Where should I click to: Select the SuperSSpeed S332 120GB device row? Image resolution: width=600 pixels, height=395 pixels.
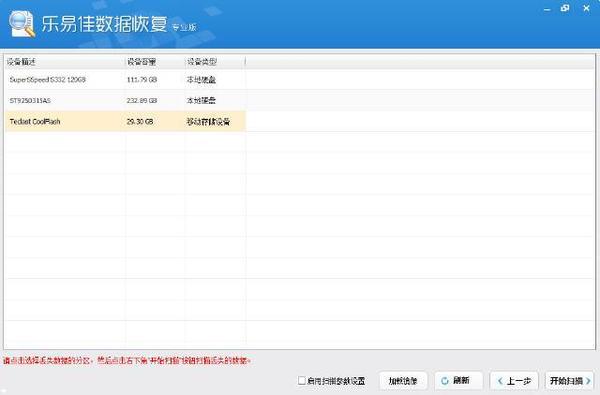[x=125, y=80]
